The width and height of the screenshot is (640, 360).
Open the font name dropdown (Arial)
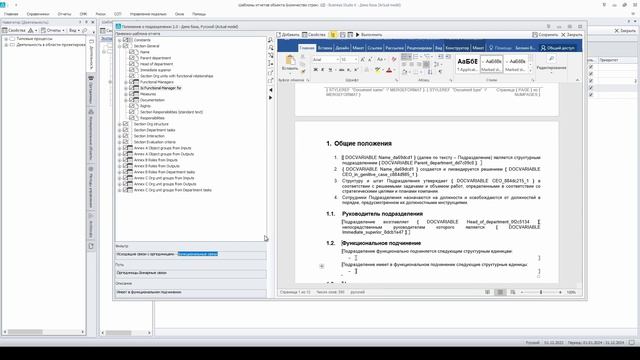[x=337, y=60]
